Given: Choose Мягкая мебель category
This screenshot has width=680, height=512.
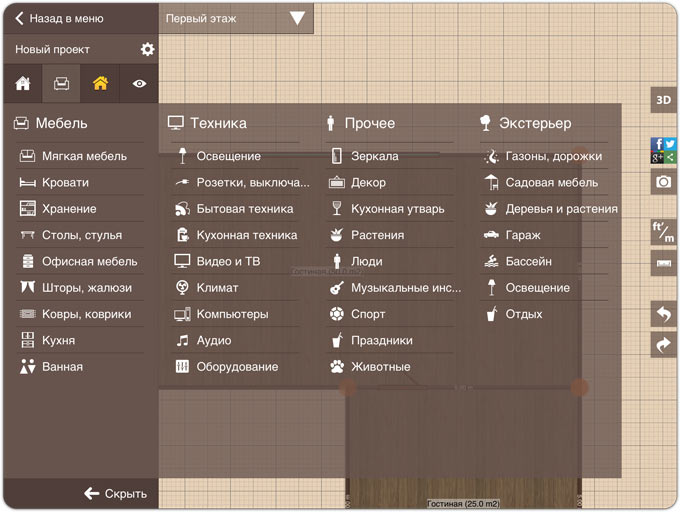Looking at the screenshot, I should (84, 156).
